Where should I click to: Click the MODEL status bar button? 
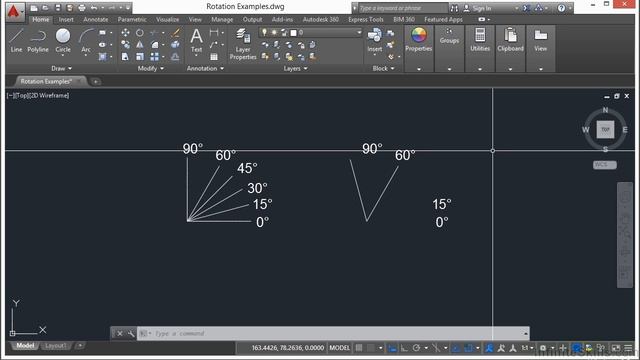[x=339, y=348]
